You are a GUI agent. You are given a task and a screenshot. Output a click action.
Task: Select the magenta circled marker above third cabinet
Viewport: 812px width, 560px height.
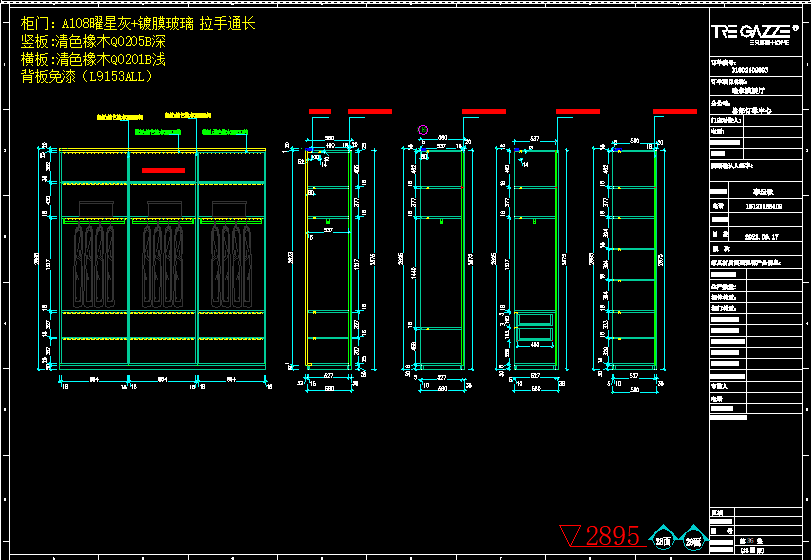tap(422, 130)
